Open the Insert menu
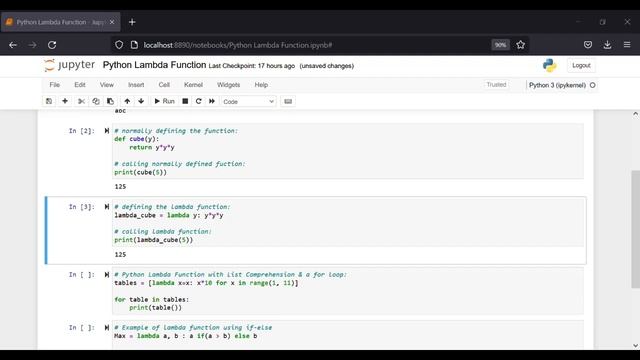 pos(136,85)
